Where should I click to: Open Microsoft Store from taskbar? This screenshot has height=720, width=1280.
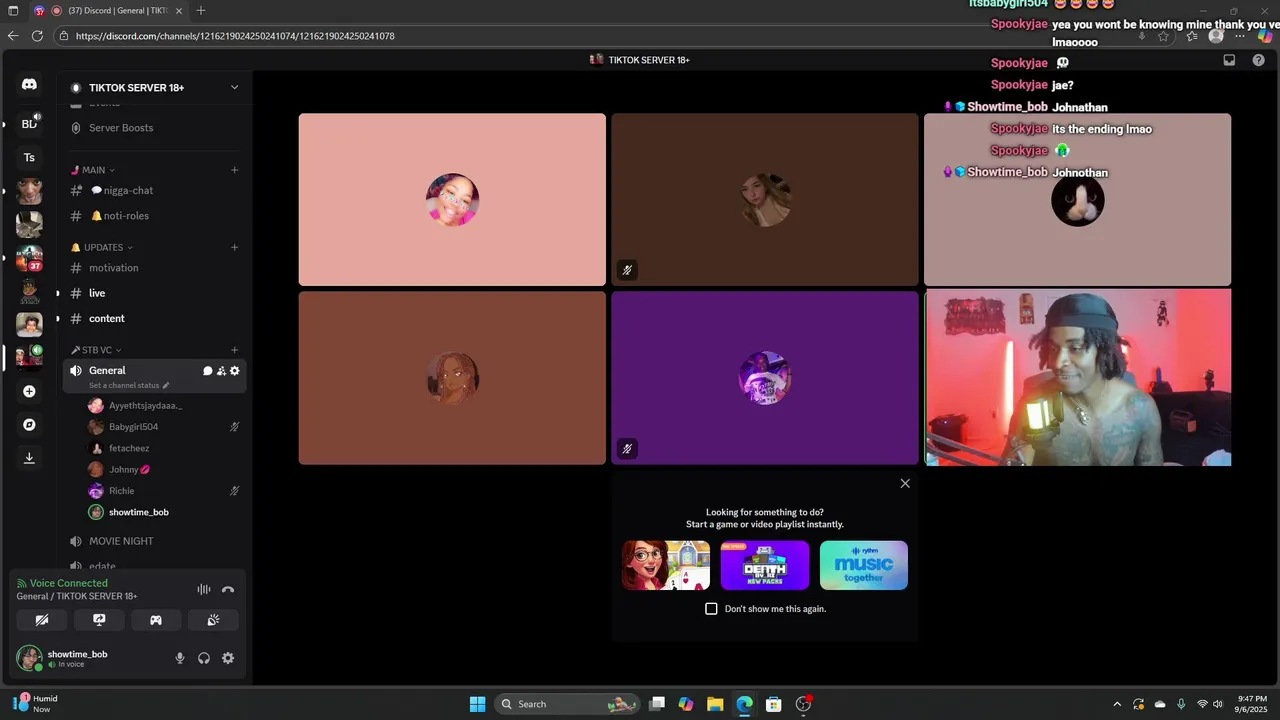tap(773, 704)
